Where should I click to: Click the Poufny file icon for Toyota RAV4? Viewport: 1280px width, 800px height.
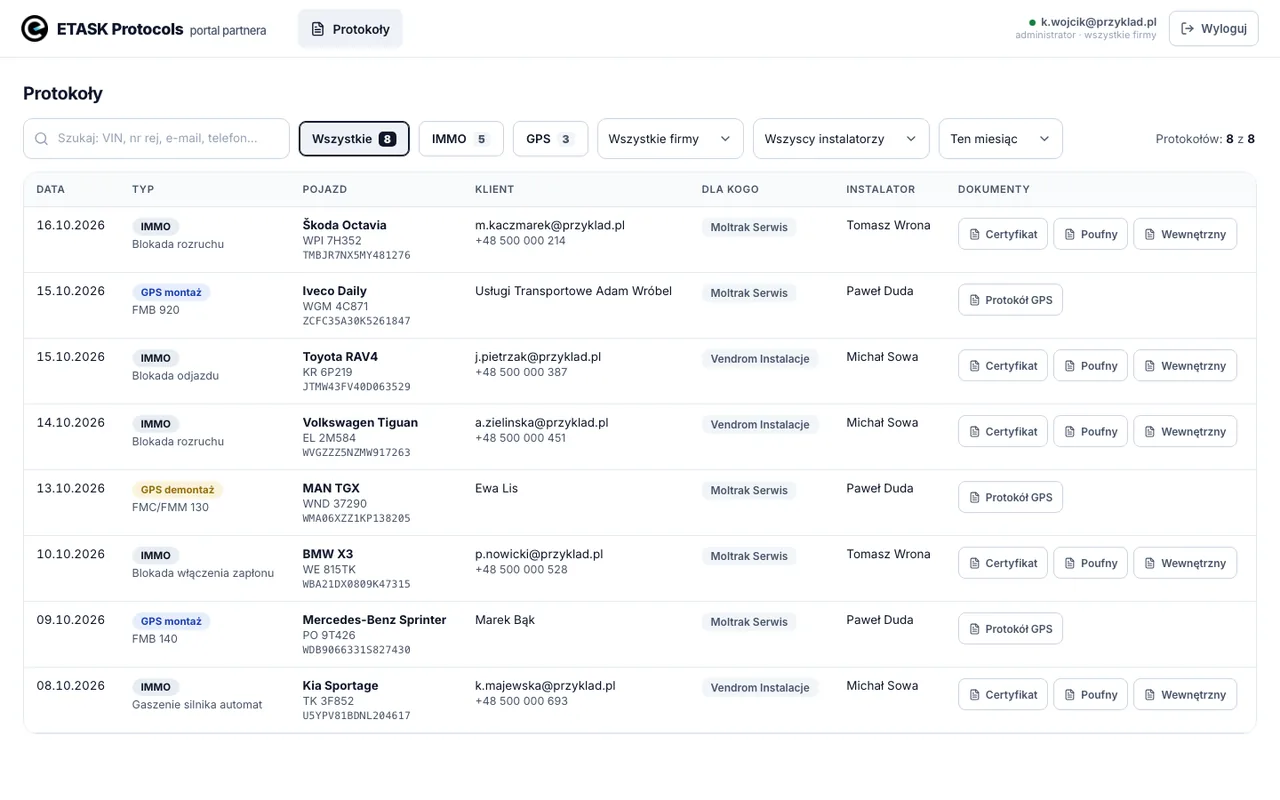[x=1069, y=366]
